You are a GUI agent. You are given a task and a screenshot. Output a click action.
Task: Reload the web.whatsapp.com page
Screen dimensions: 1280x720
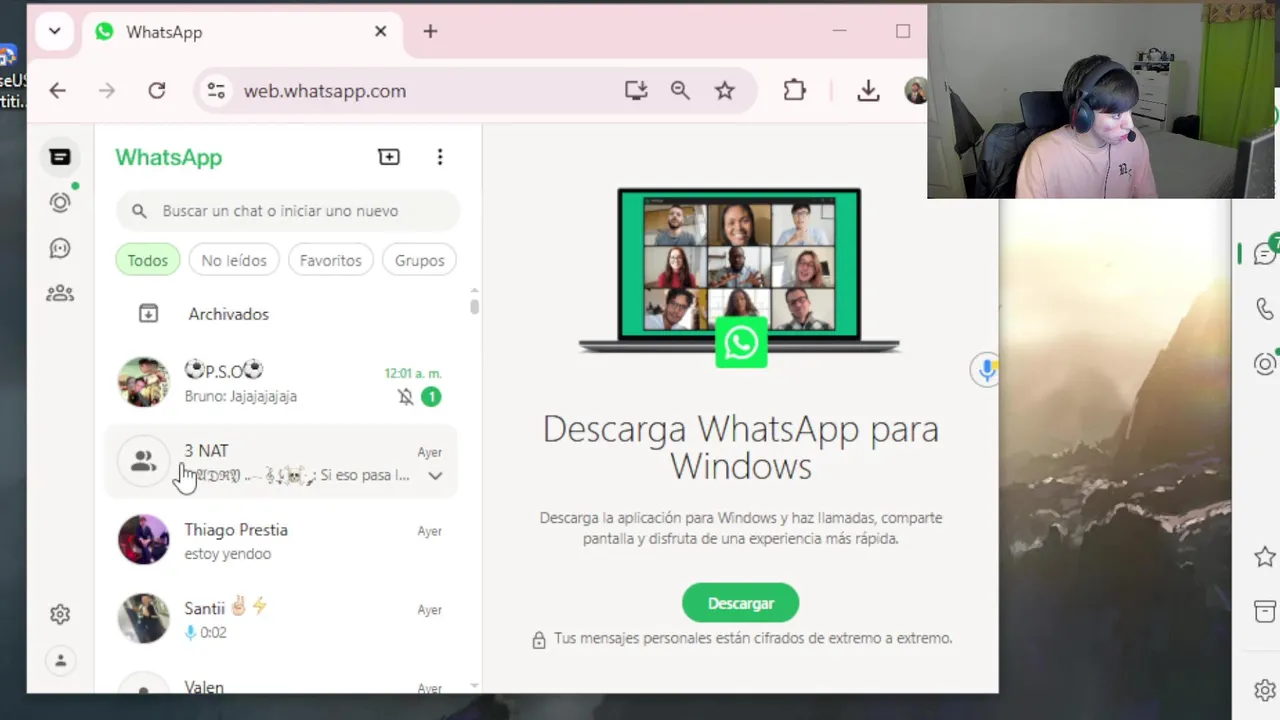coord(157,91)
